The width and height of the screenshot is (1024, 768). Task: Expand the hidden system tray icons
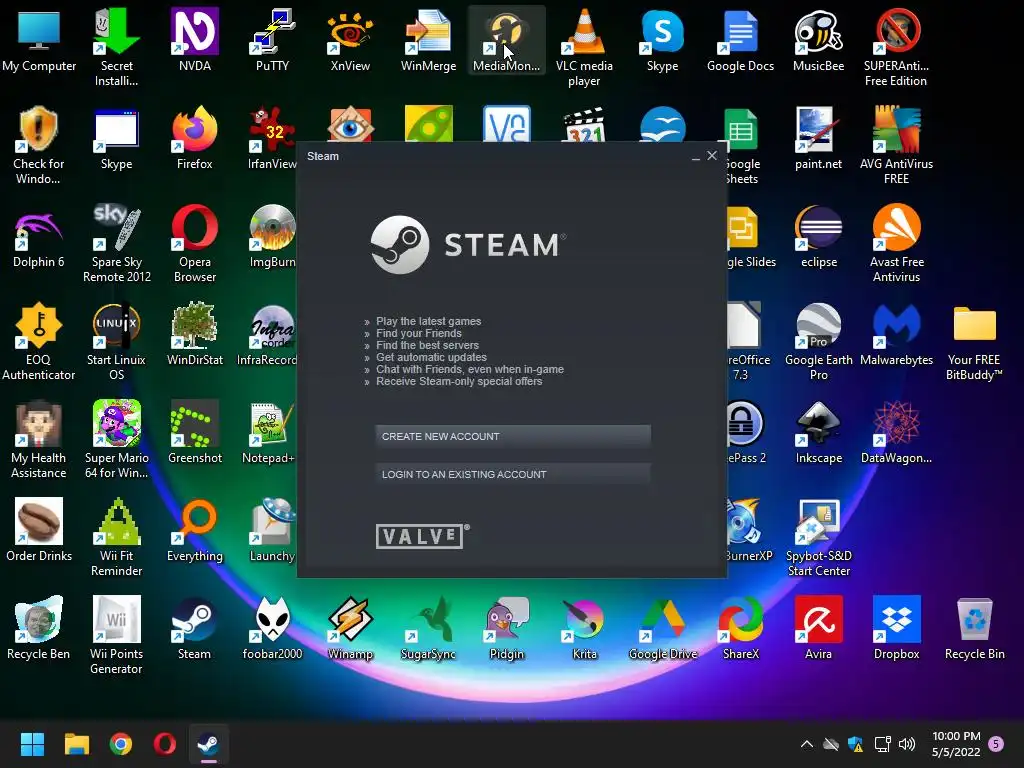pos(807,744)
